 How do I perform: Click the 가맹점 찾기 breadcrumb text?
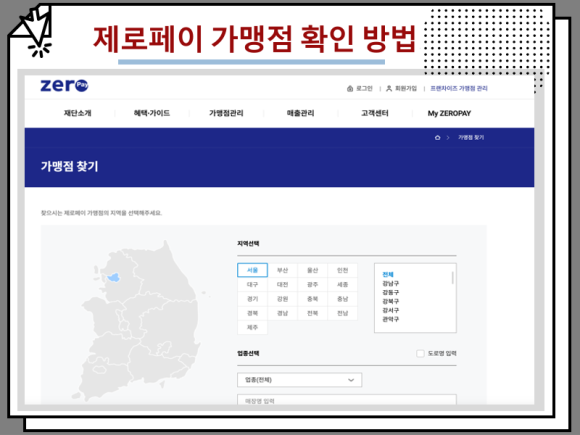471,138
